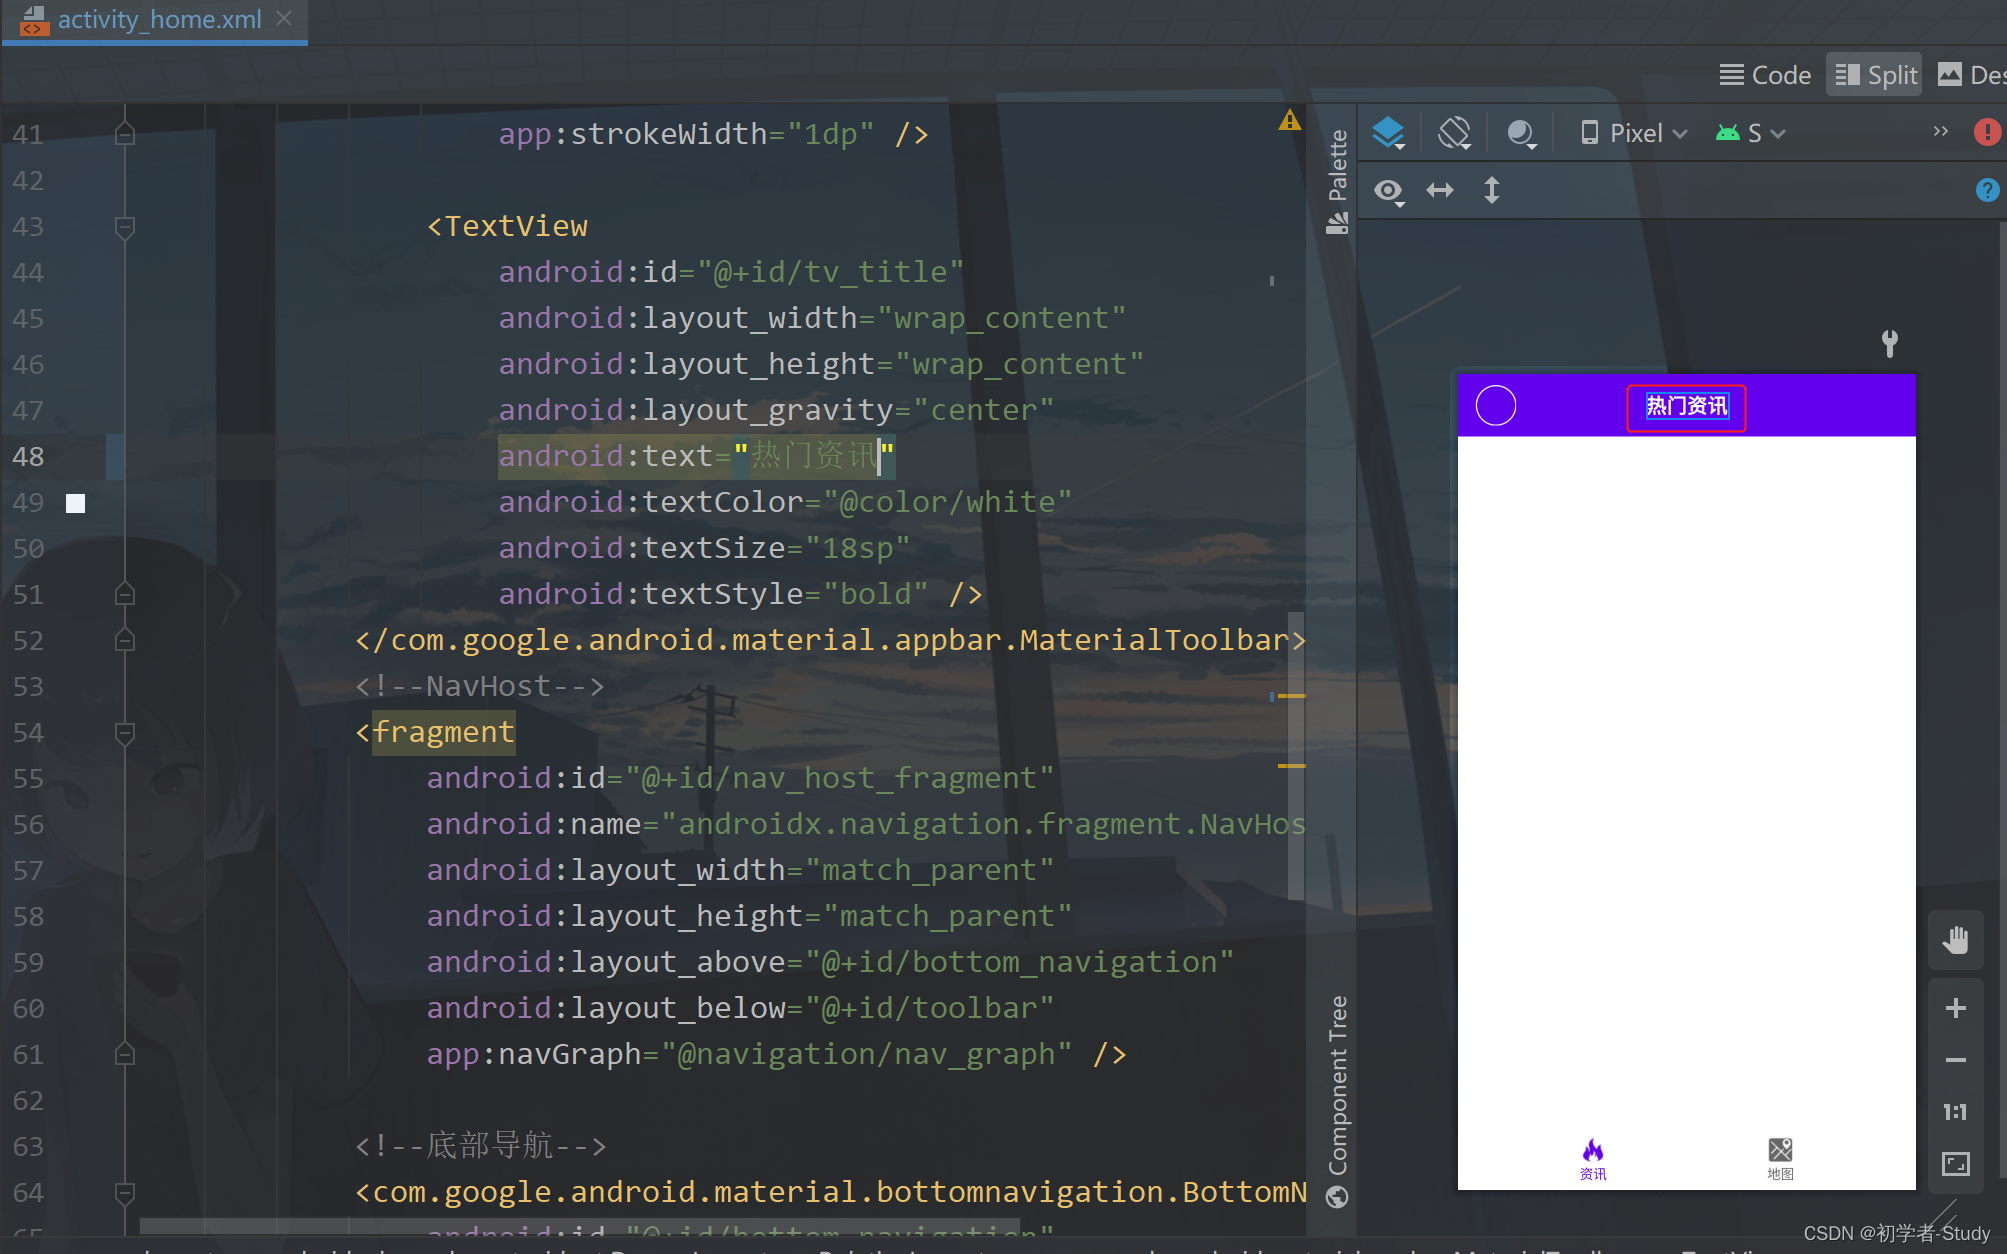Collapse the fragment tag fold marker
Screen dimensions: 2007x1254
(x=125, y=733)
